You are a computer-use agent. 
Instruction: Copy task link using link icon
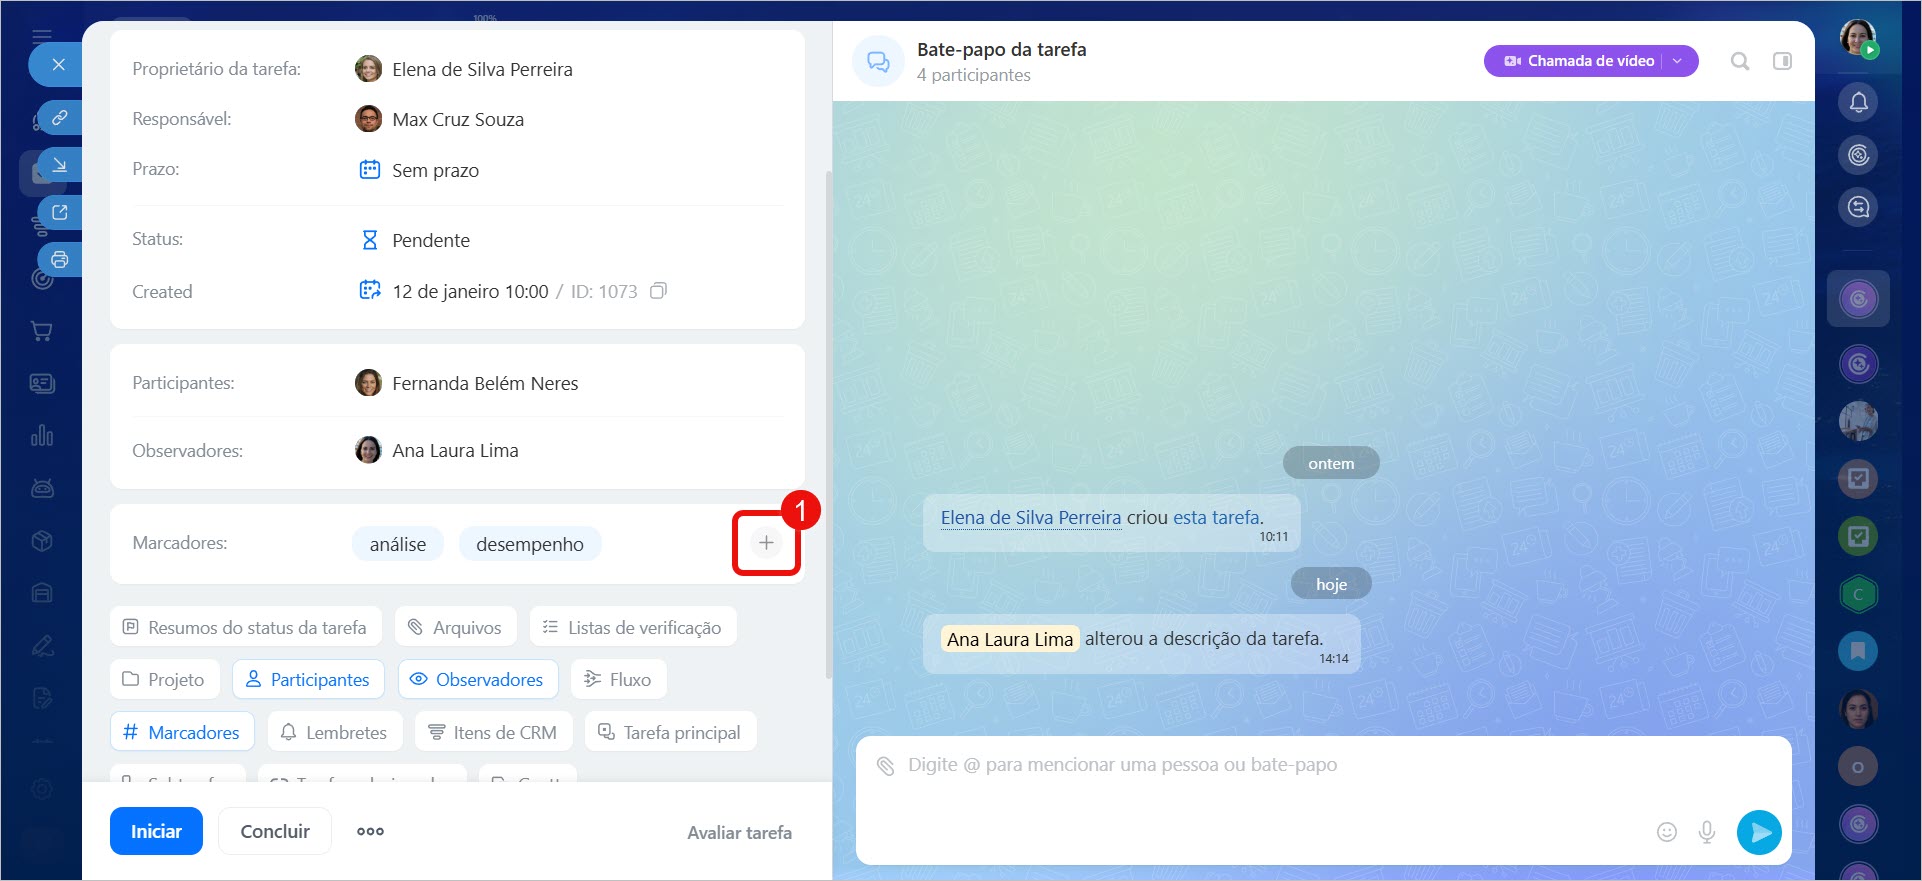point(60,118)
